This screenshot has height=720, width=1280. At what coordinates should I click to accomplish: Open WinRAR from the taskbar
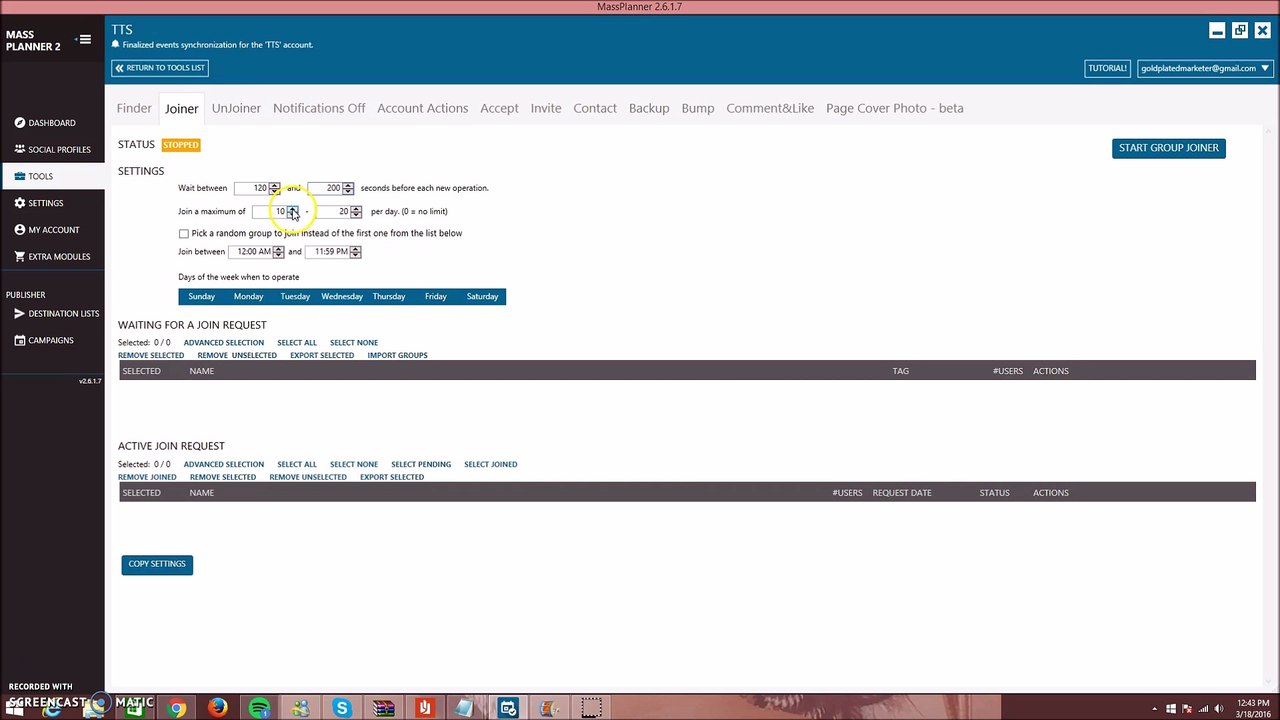tap(383, 708)
